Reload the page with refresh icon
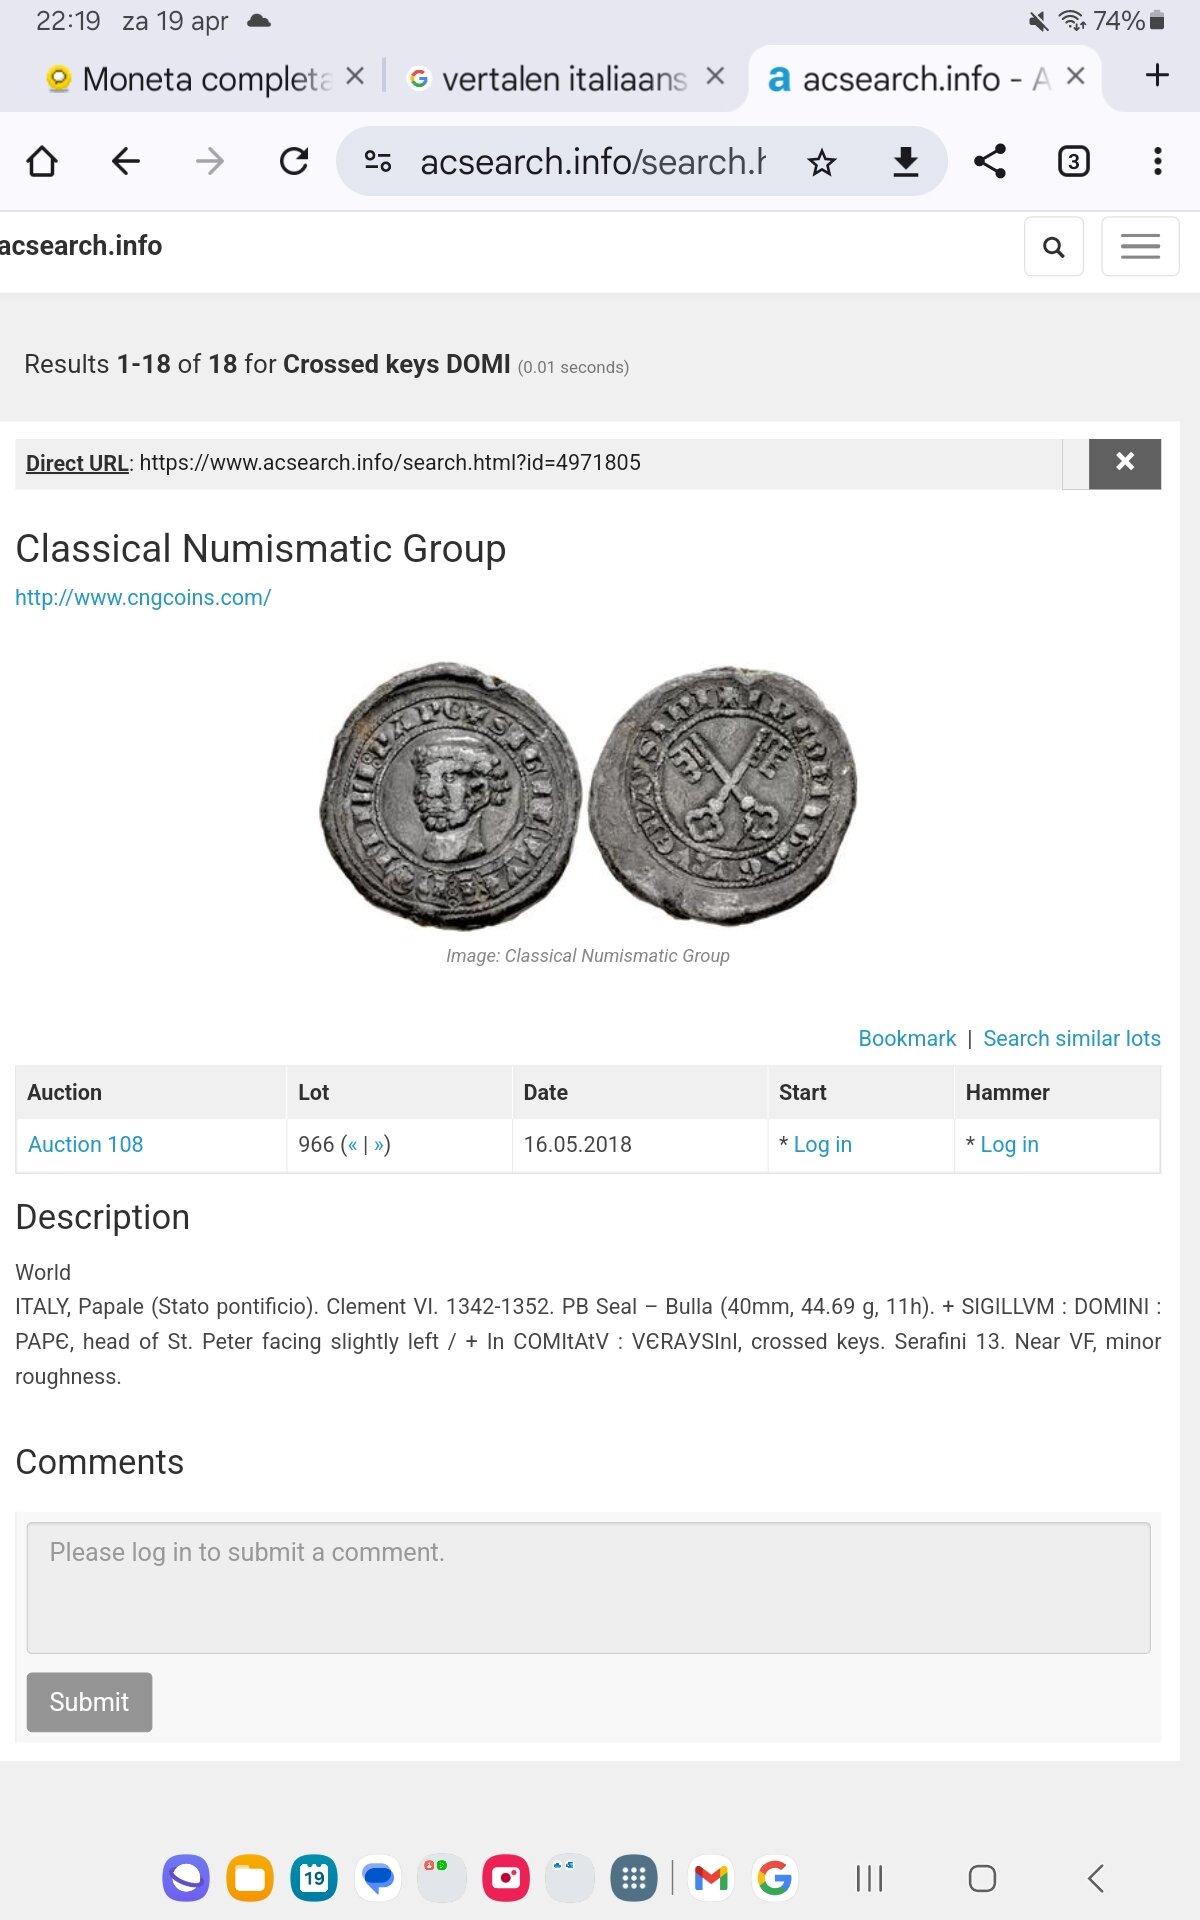This screenshot has height=1920, width=1200. pyautogui.click(x=293, y=161)
